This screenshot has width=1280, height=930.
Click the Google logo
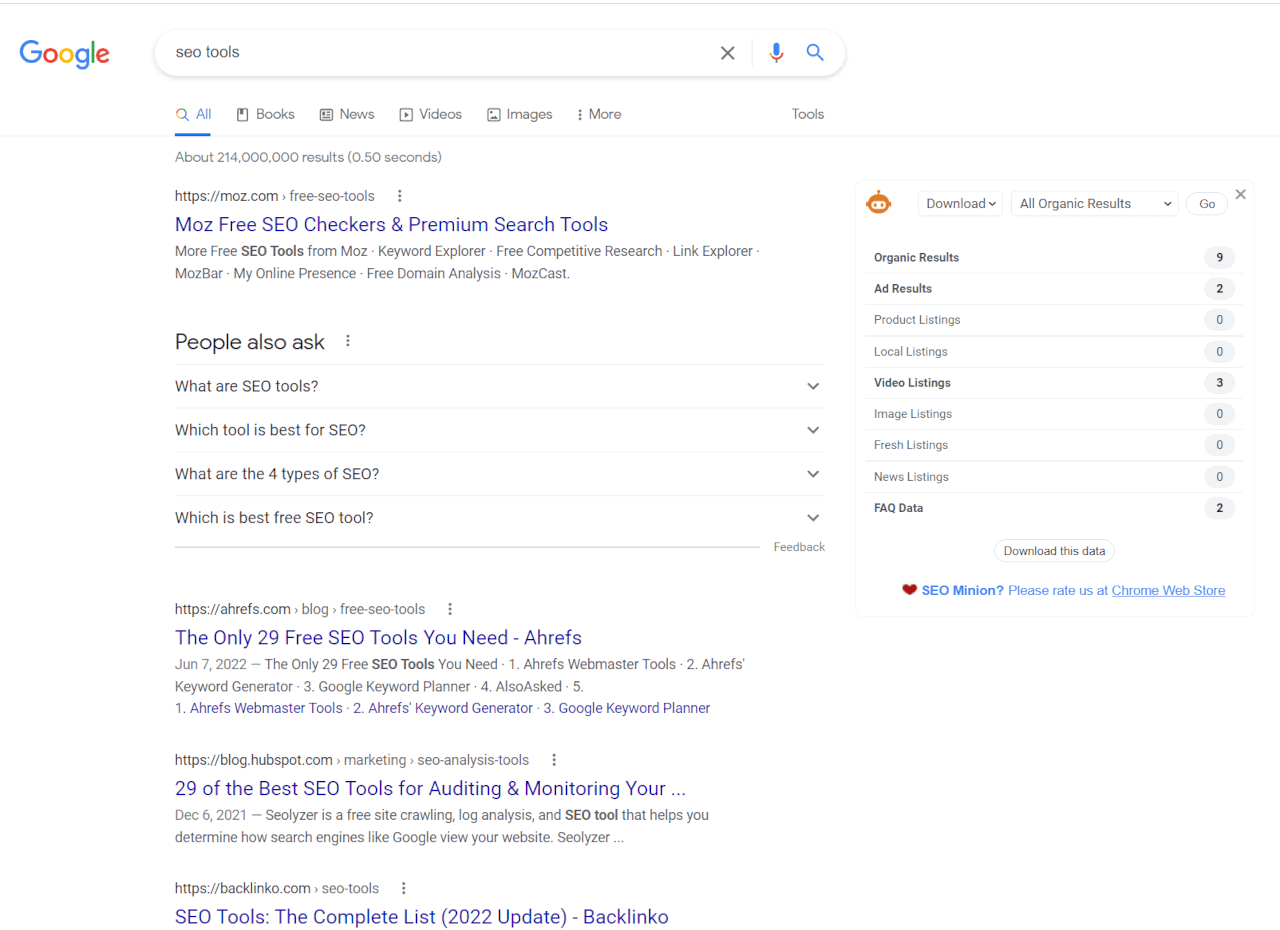click(x=65, y=54)
